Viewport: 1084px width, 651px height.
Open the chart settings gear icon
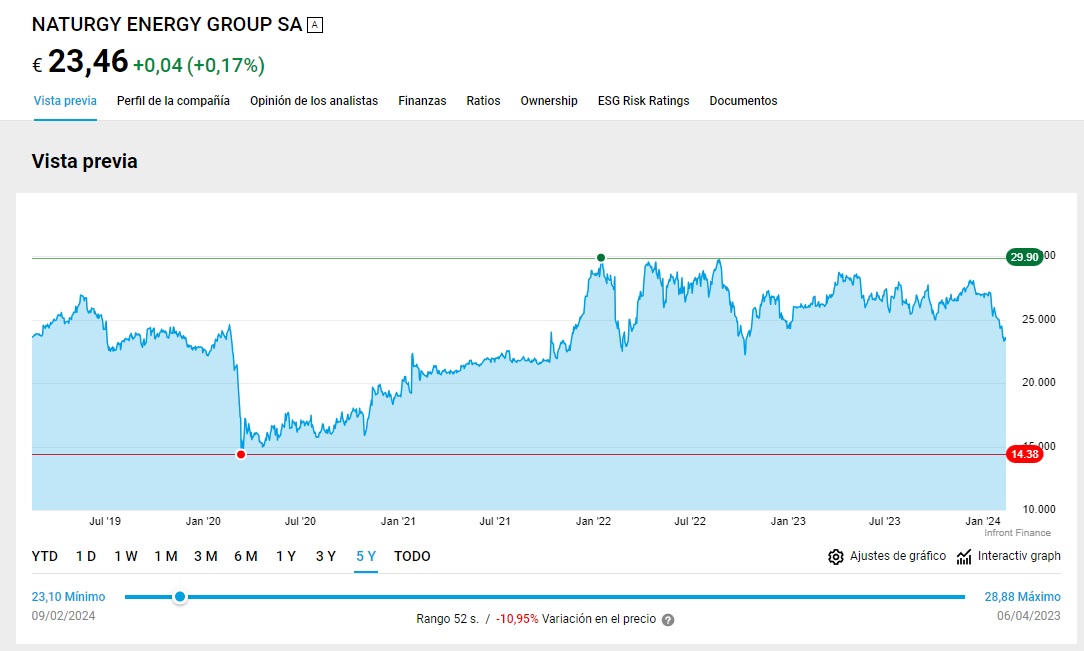836,557
